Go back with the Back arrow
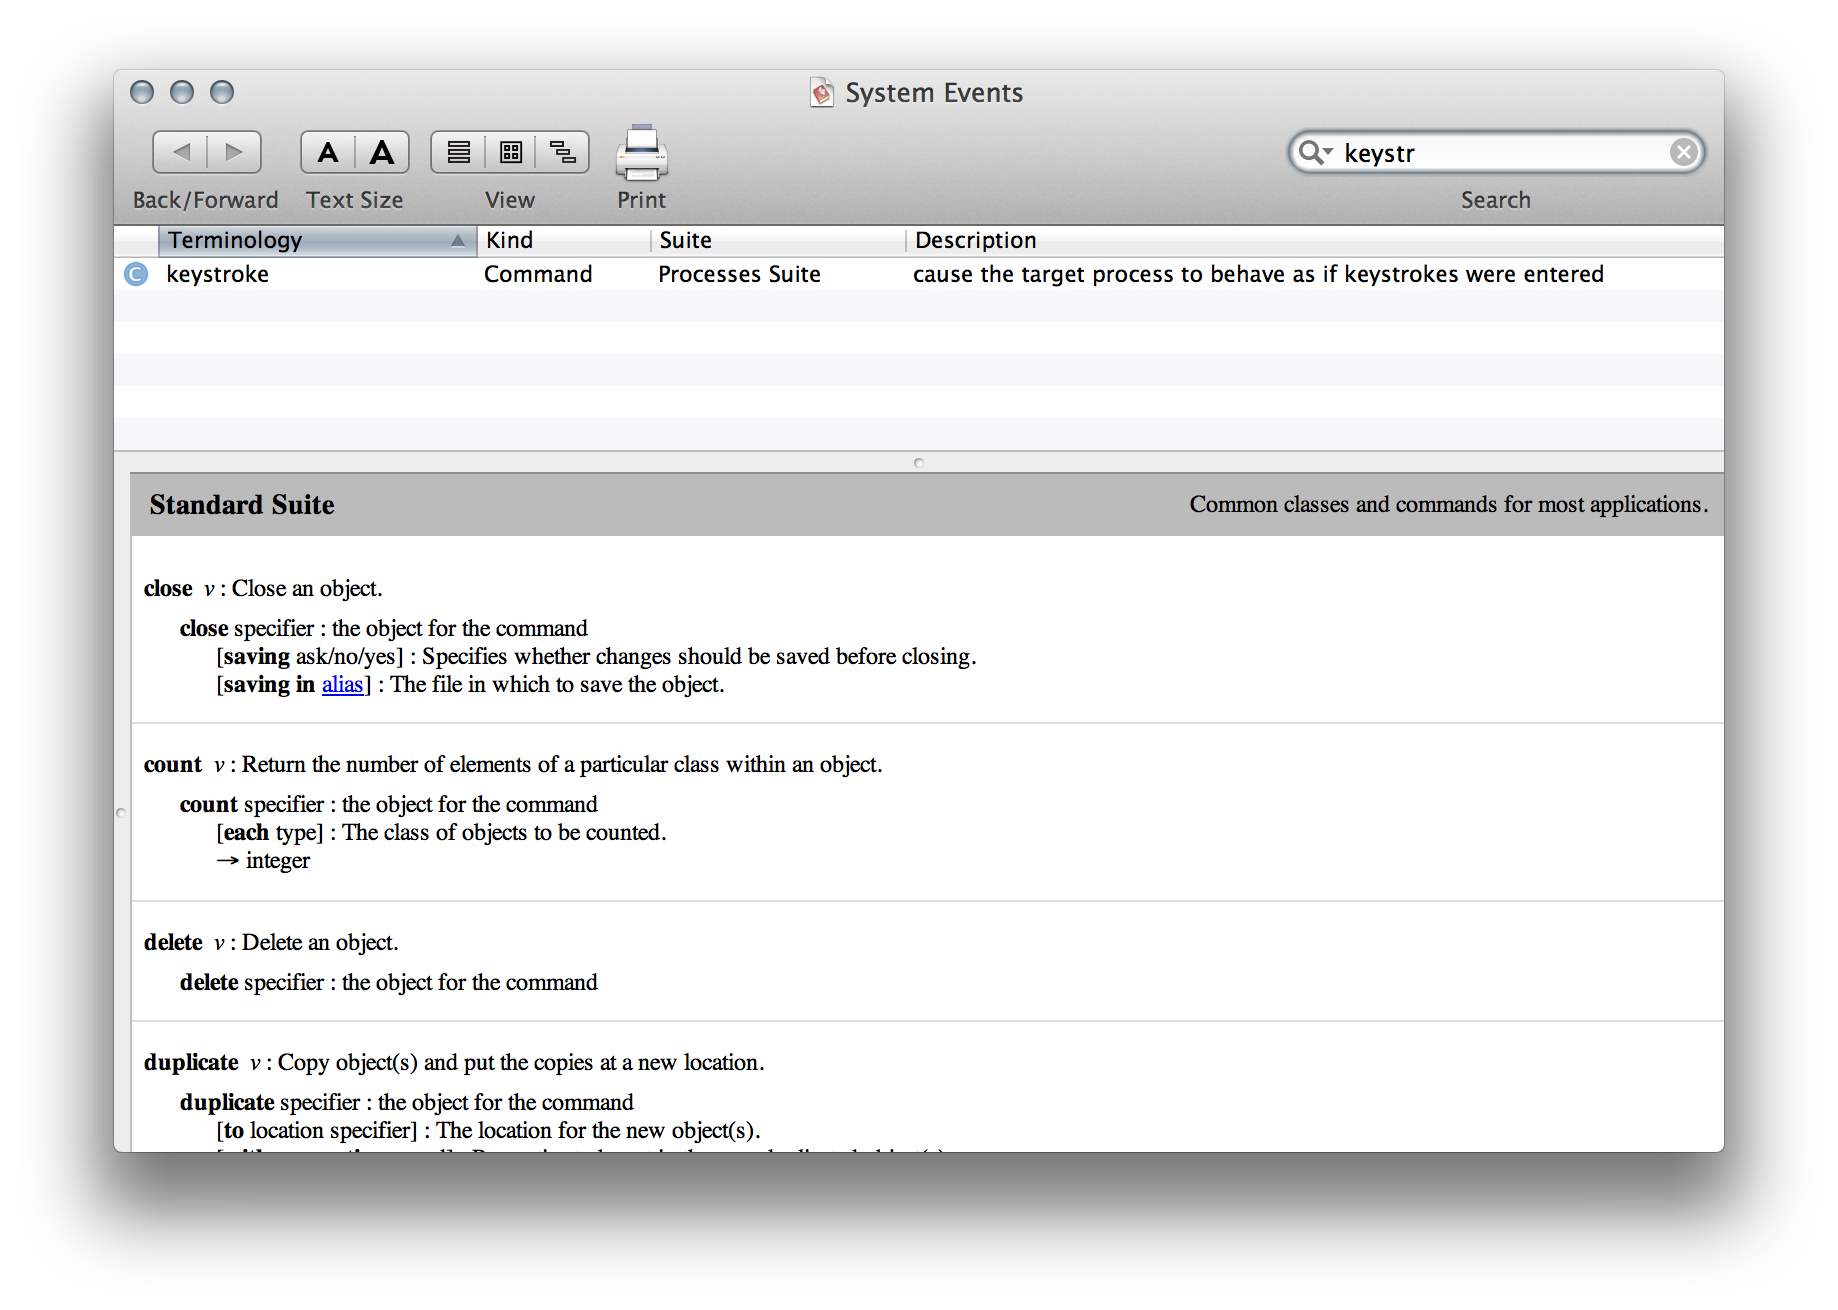This screenshot has height=1310, width=1838. point(181,152)
